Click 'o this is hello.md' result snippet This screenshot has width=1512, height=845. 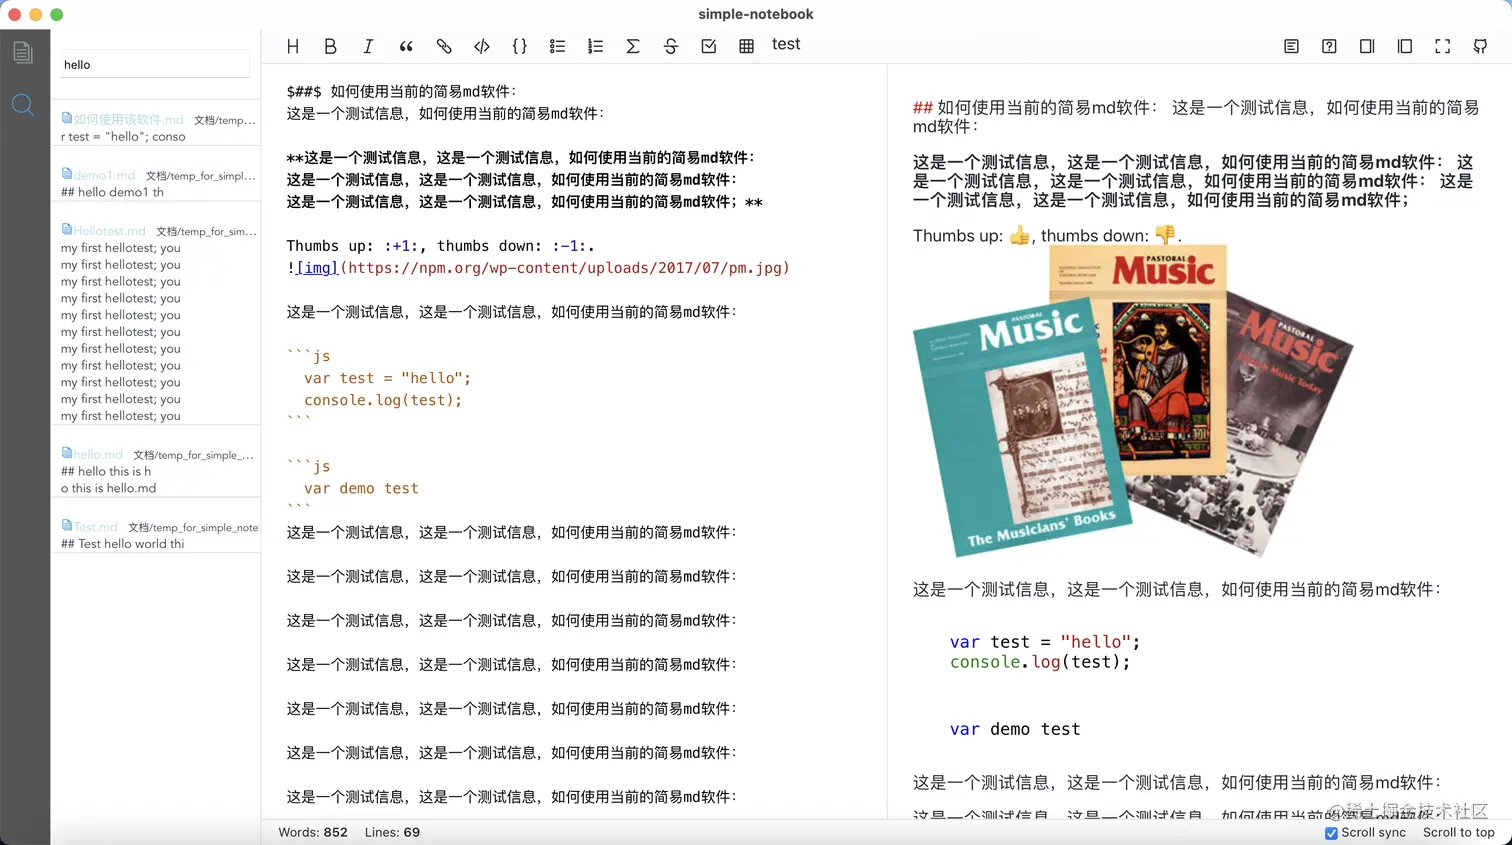pos(108,488)
